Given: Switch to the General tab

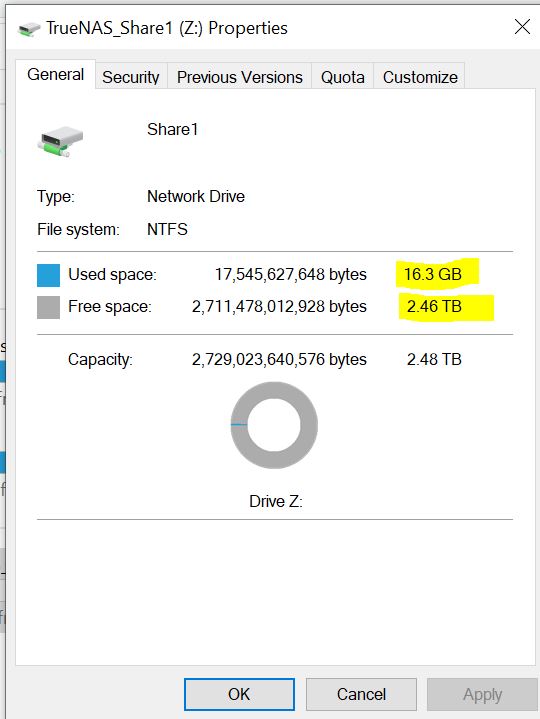Looking at the screenshot, I should [x=55, y=74].
